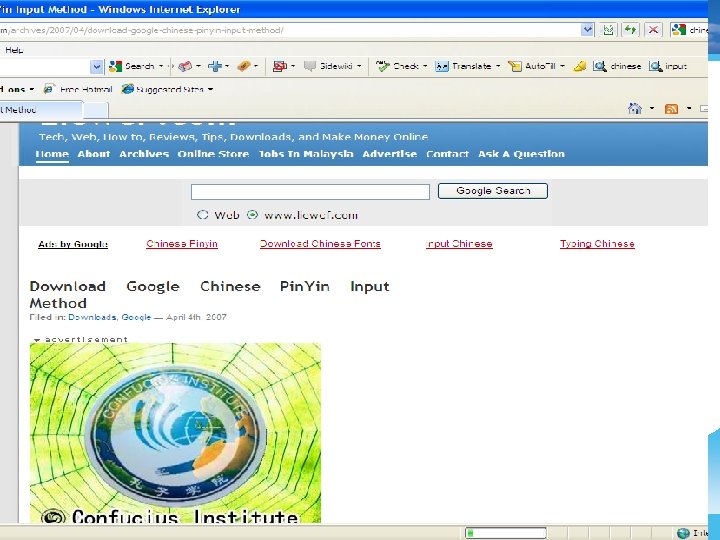Image resolution: width=720 pixels, height=540 pixels.
Task: Click the orange RSS feeds icon
Action: pos(671,109)
